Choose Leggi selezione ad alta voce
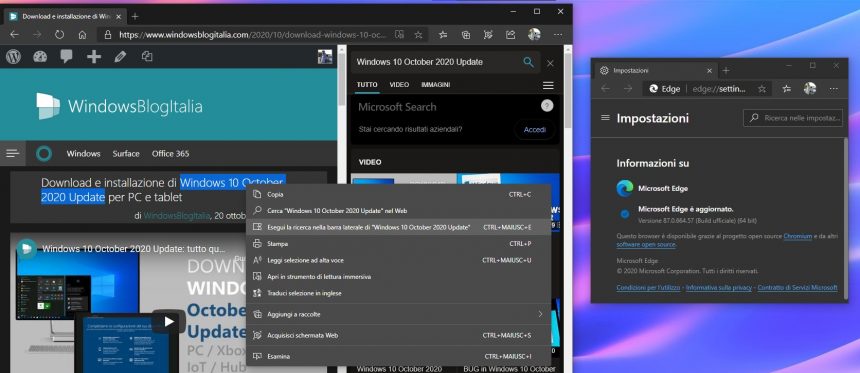 (398, 260)
